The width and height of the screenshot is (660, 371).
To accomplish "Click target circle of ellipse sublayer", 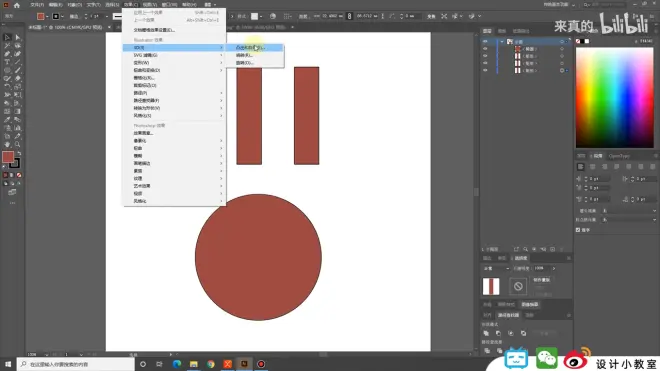I will (x=562, y=49).
